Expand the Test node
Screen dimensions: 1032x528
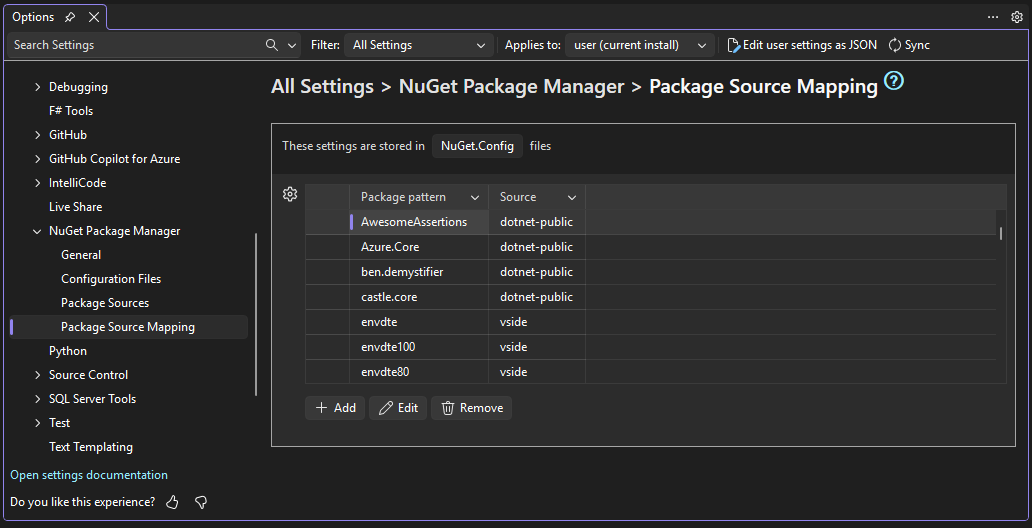click(x=38, y=423)
